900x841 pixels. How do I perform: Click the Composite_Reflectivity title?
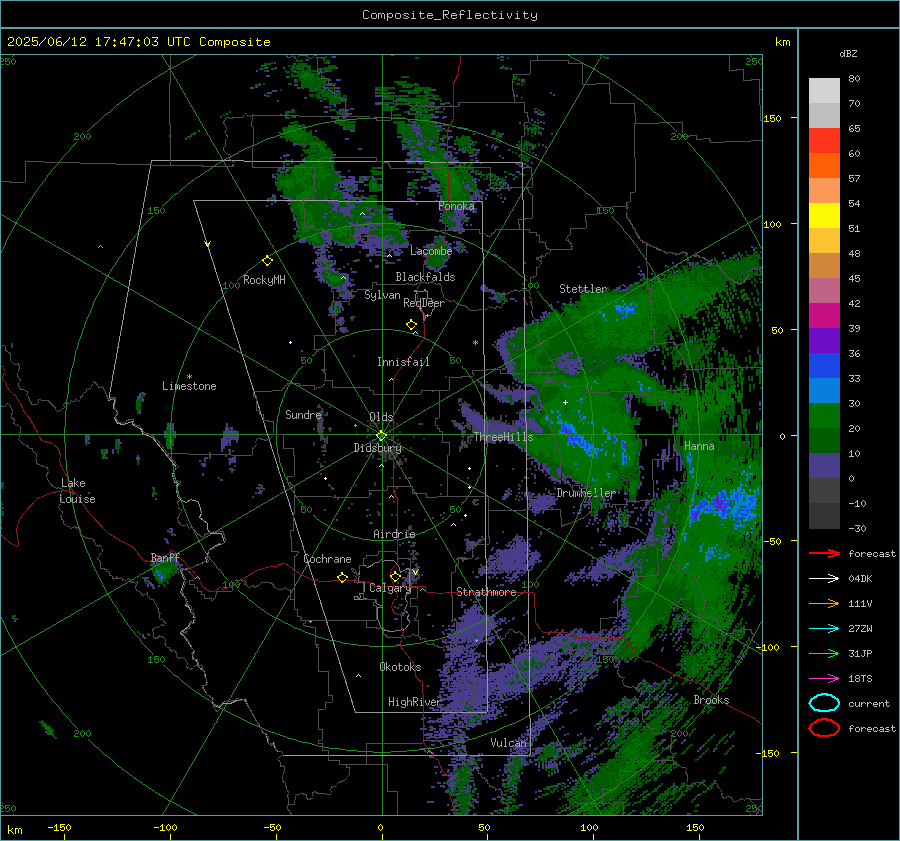[x=449, y=15]
